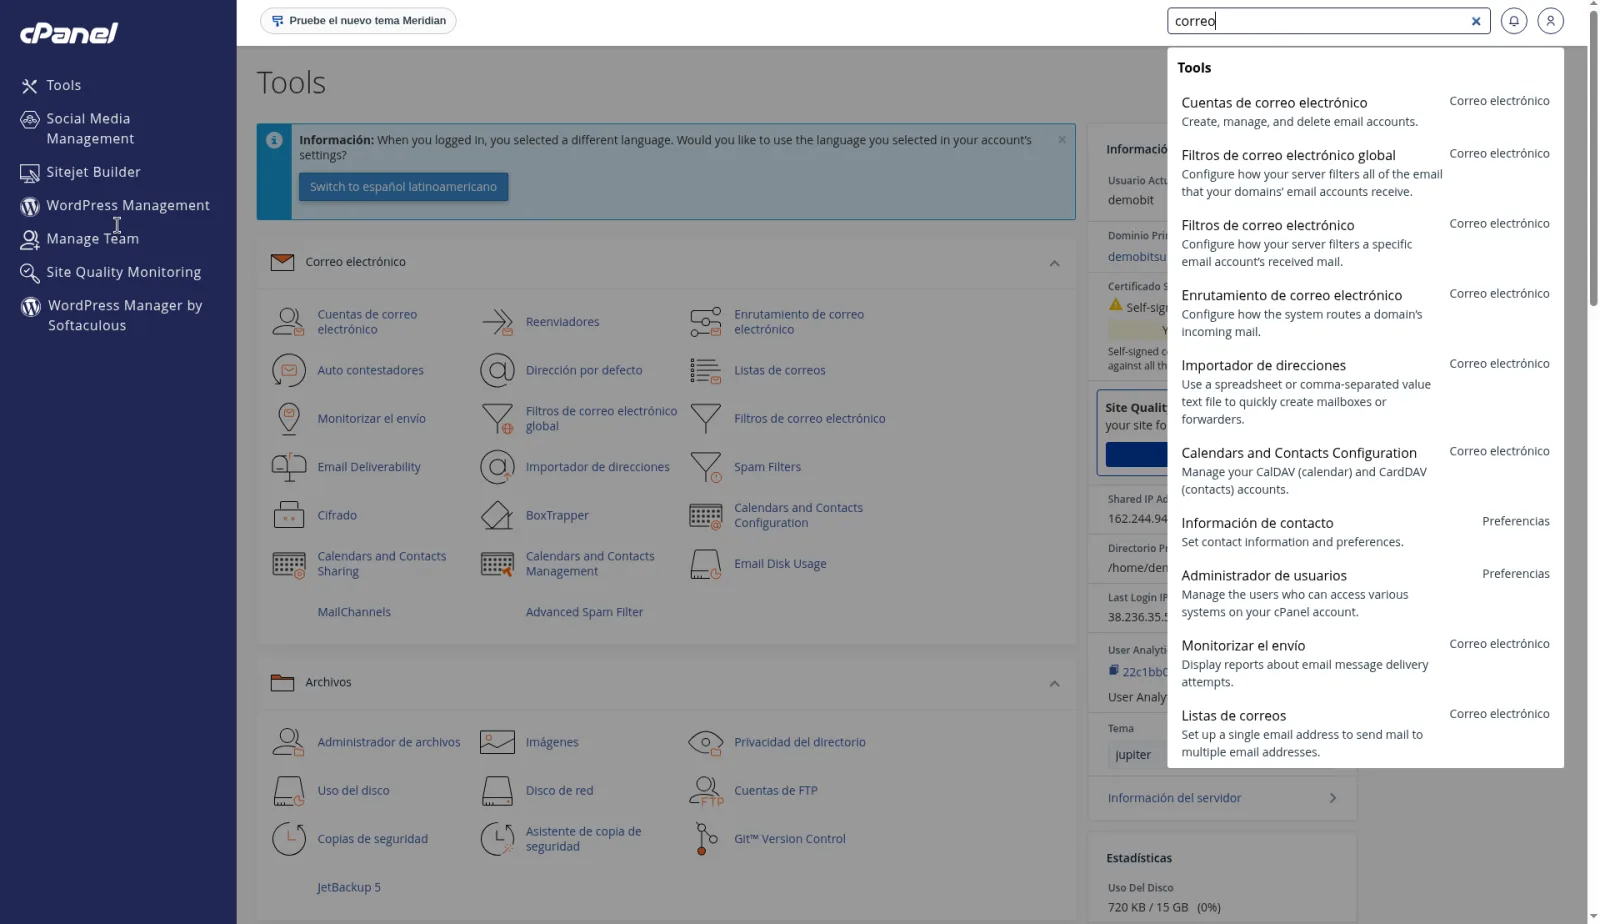Collapse the Archivos section
The height and width of the screenshot is (924, 1600).
[x=1054, y=684]
